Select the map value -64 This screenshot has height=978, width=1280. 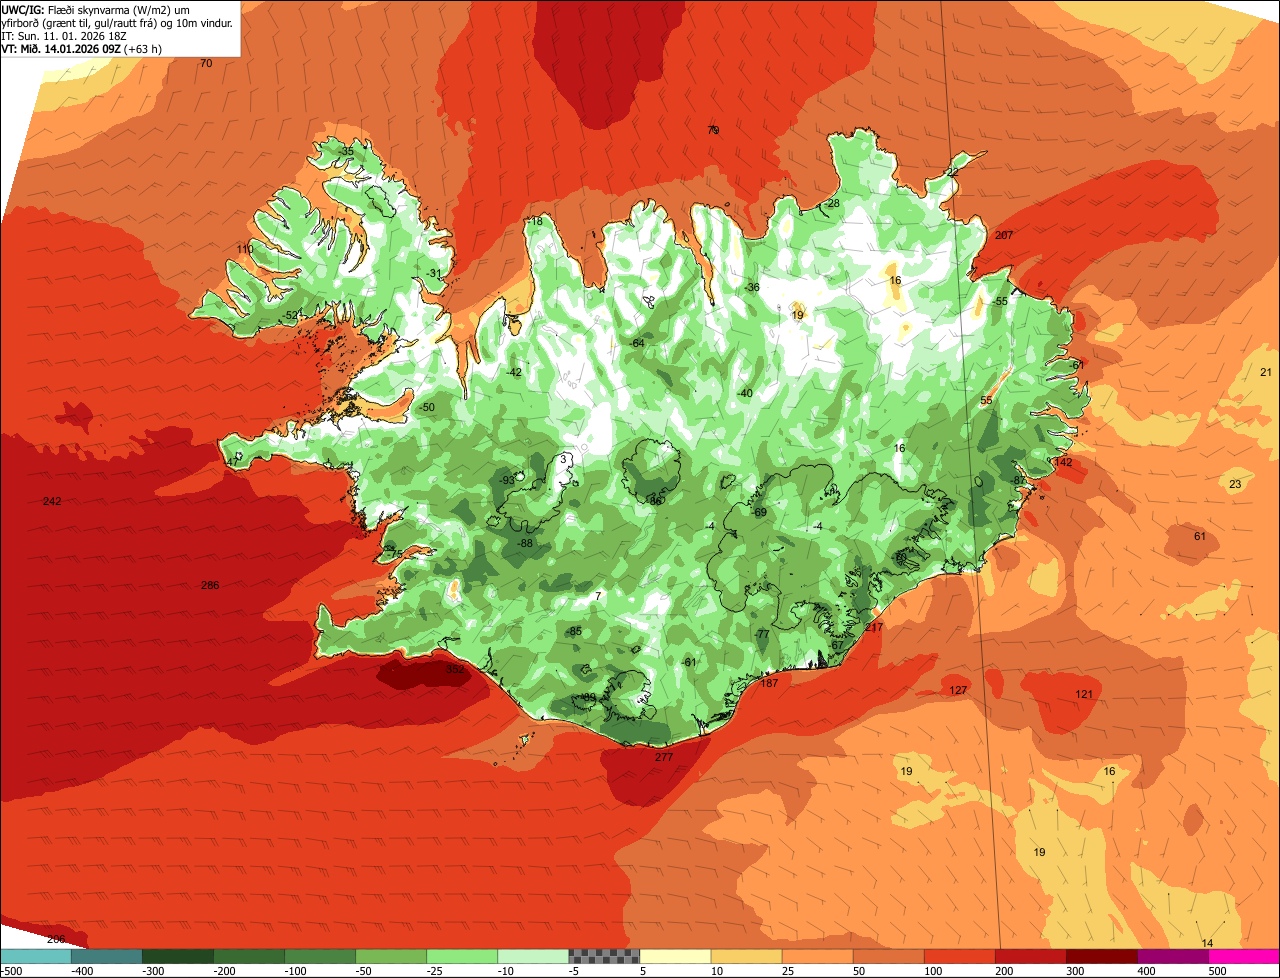[637, 343]
